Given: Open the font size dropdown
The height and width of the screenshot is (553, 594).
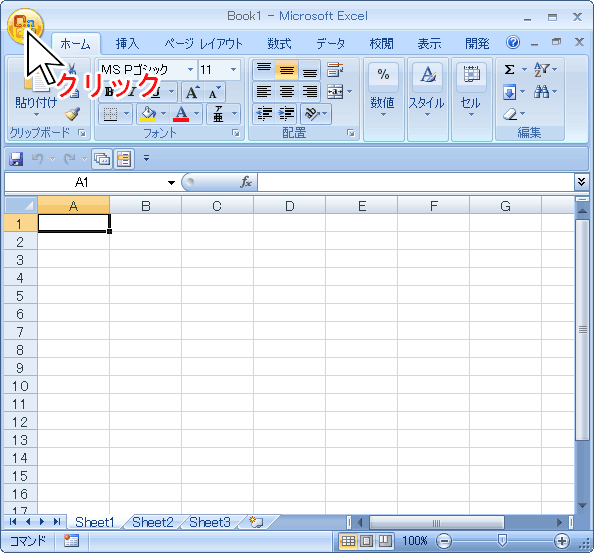Looking at the screenshot, I should tap(233, 70).
